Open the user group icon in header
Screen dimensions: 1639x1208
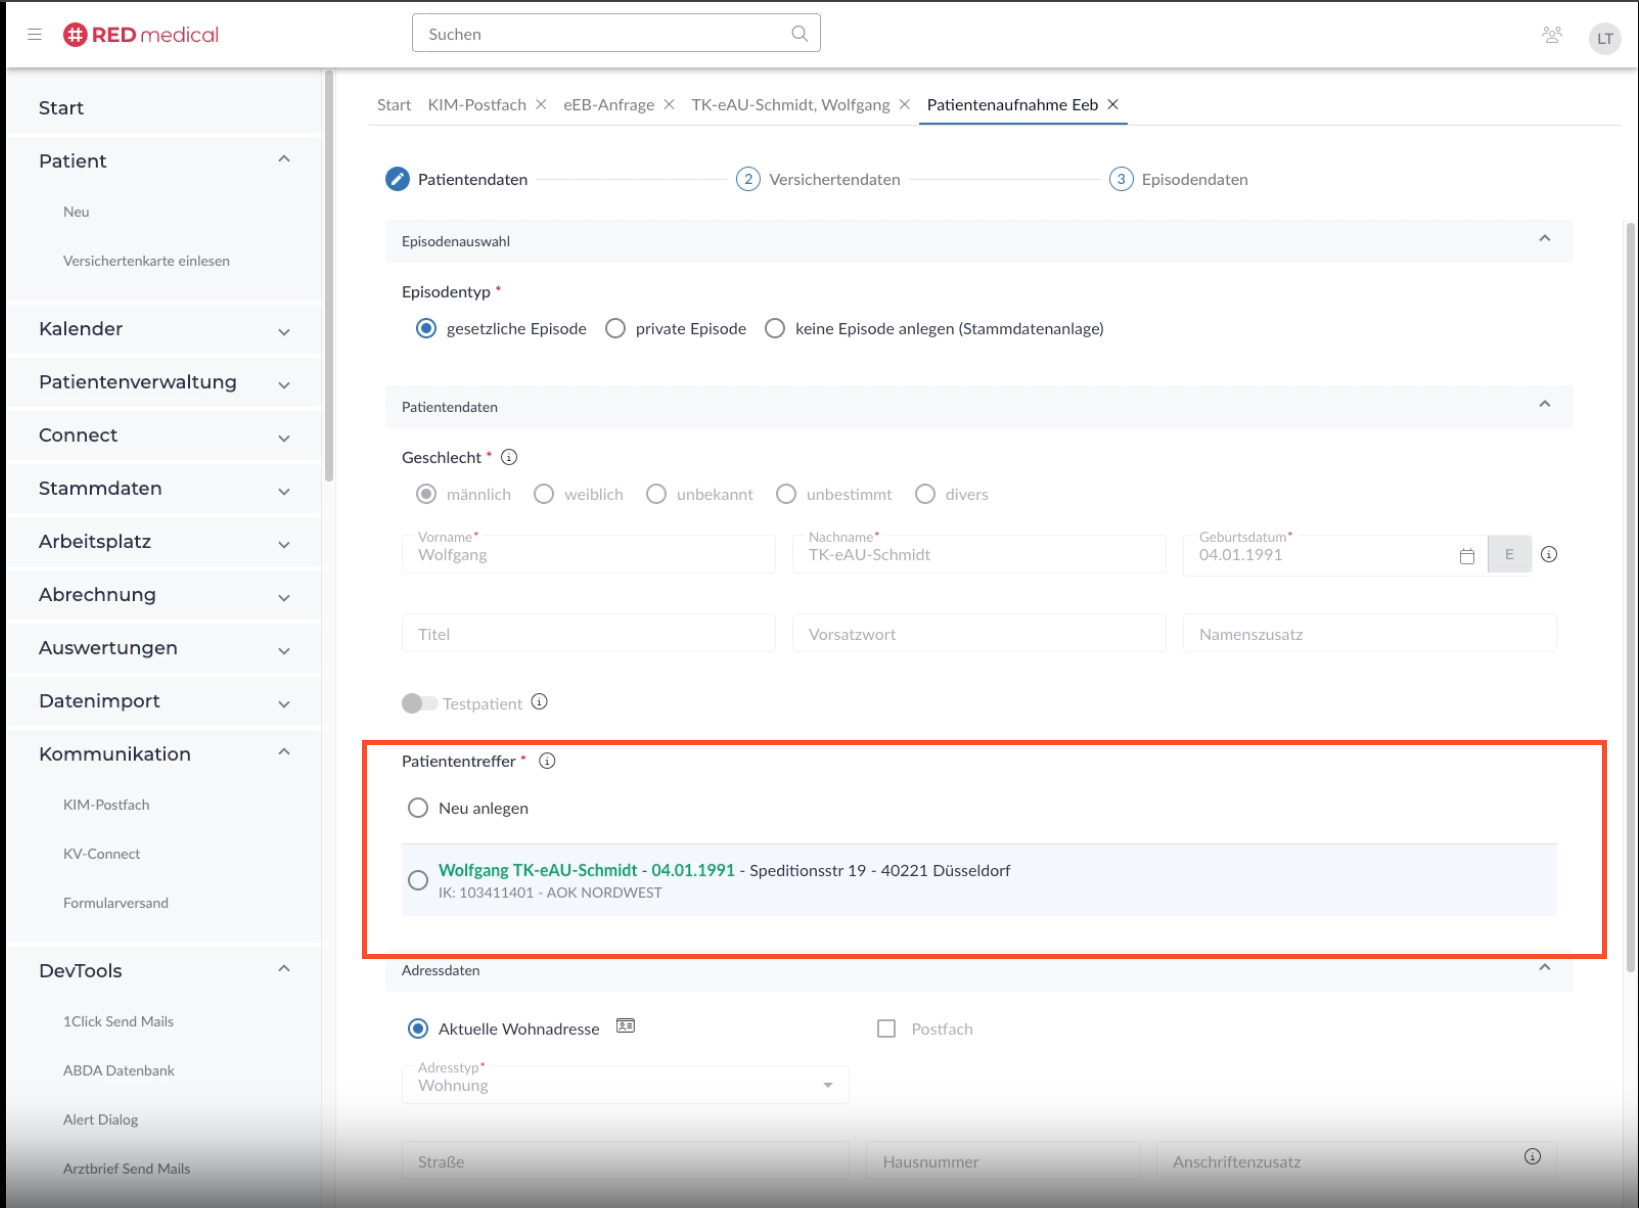click(x=1551, y=35)
